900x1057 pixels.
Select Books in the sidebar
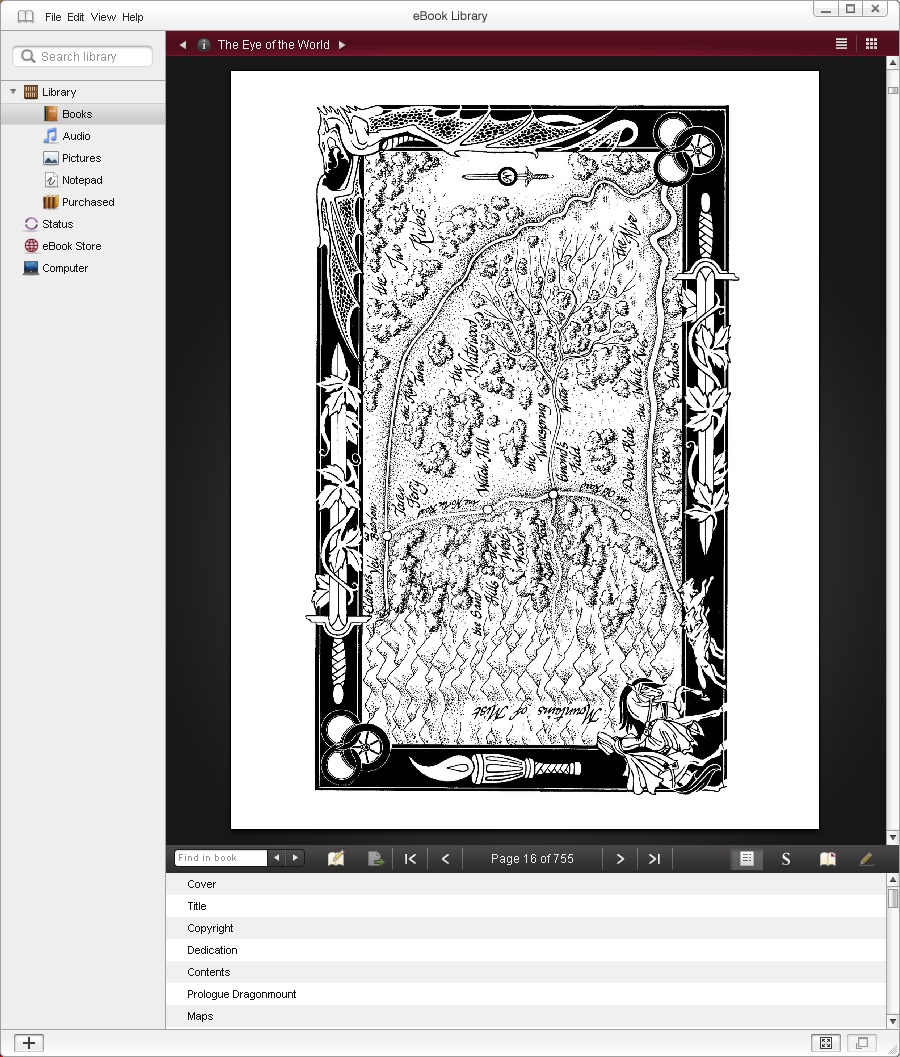click(x=77, y=114)
